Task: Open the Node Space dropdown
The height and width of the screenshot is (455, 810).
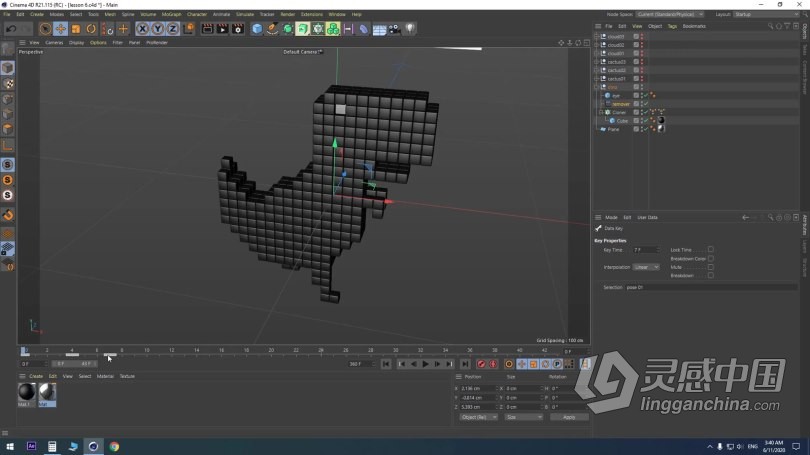Action: [669, 14]
